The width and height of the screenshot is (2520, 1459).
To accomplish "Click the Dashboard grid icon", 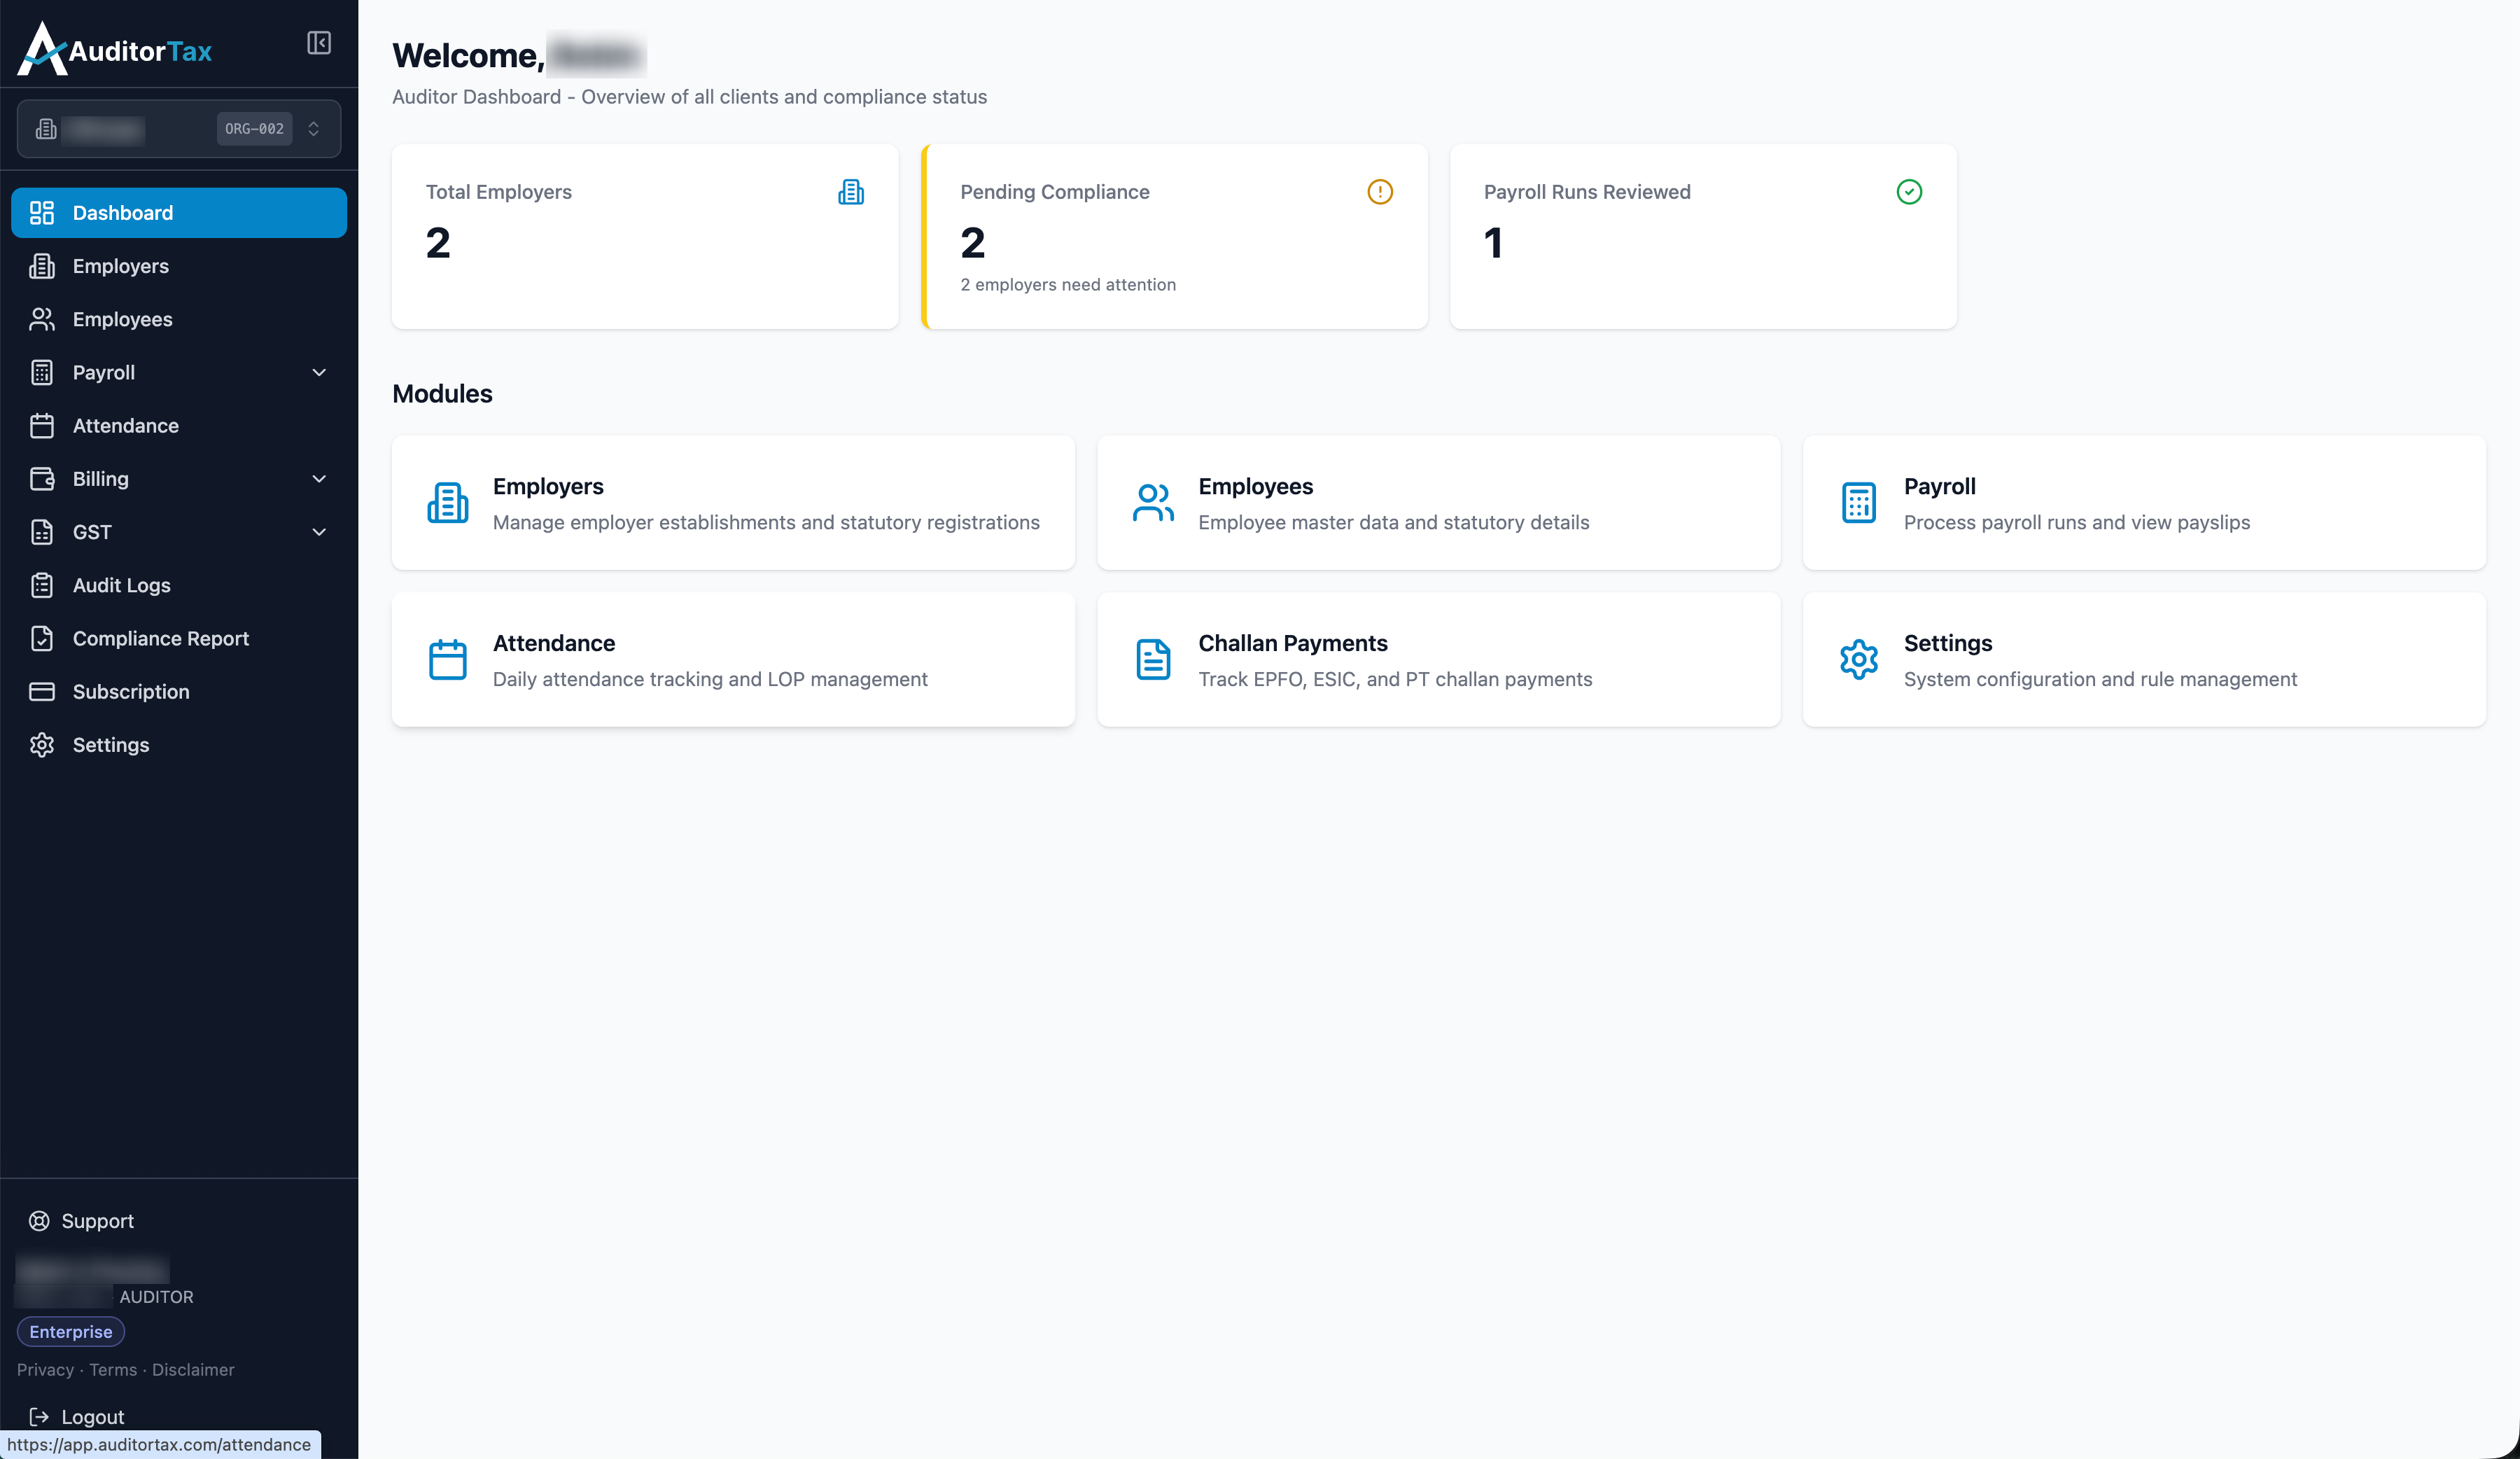I will (42, 212).
